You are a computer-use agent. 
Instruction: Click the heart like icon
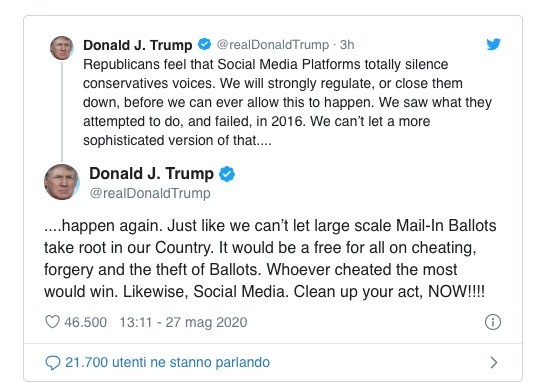click(x=52, y=322)
